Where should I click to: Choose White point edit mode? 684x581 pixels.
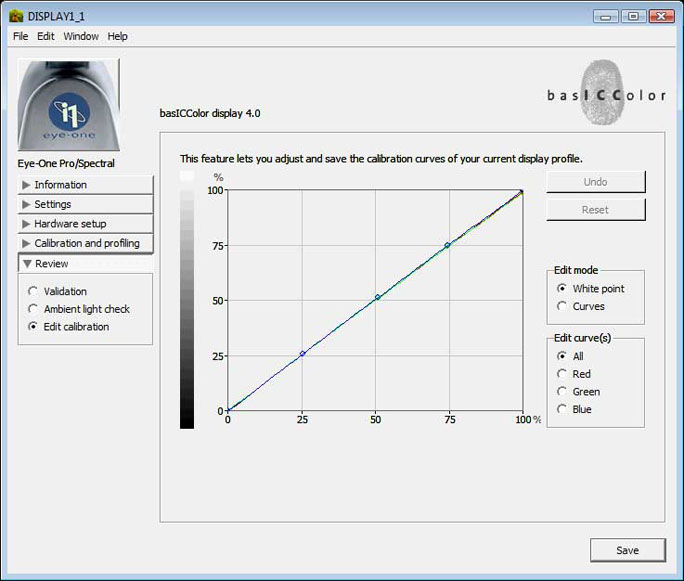tap(562, 288)
